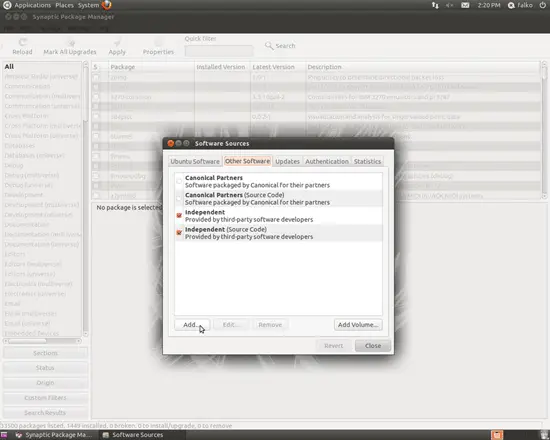Open the falko user menu
Image resolution: width=550 pixels, height=440 pixels.
coord(521,5)
